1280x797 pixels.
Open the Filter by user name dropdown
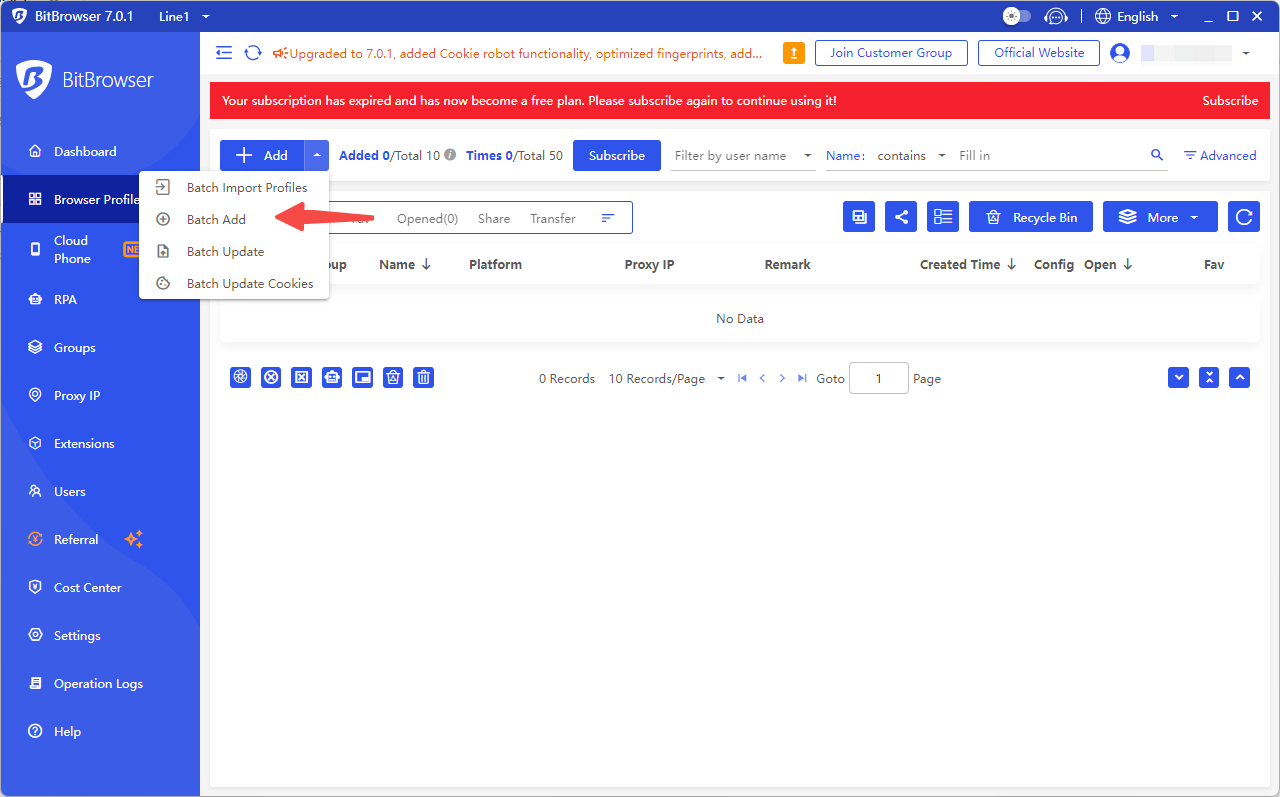(x=743, y=155)
